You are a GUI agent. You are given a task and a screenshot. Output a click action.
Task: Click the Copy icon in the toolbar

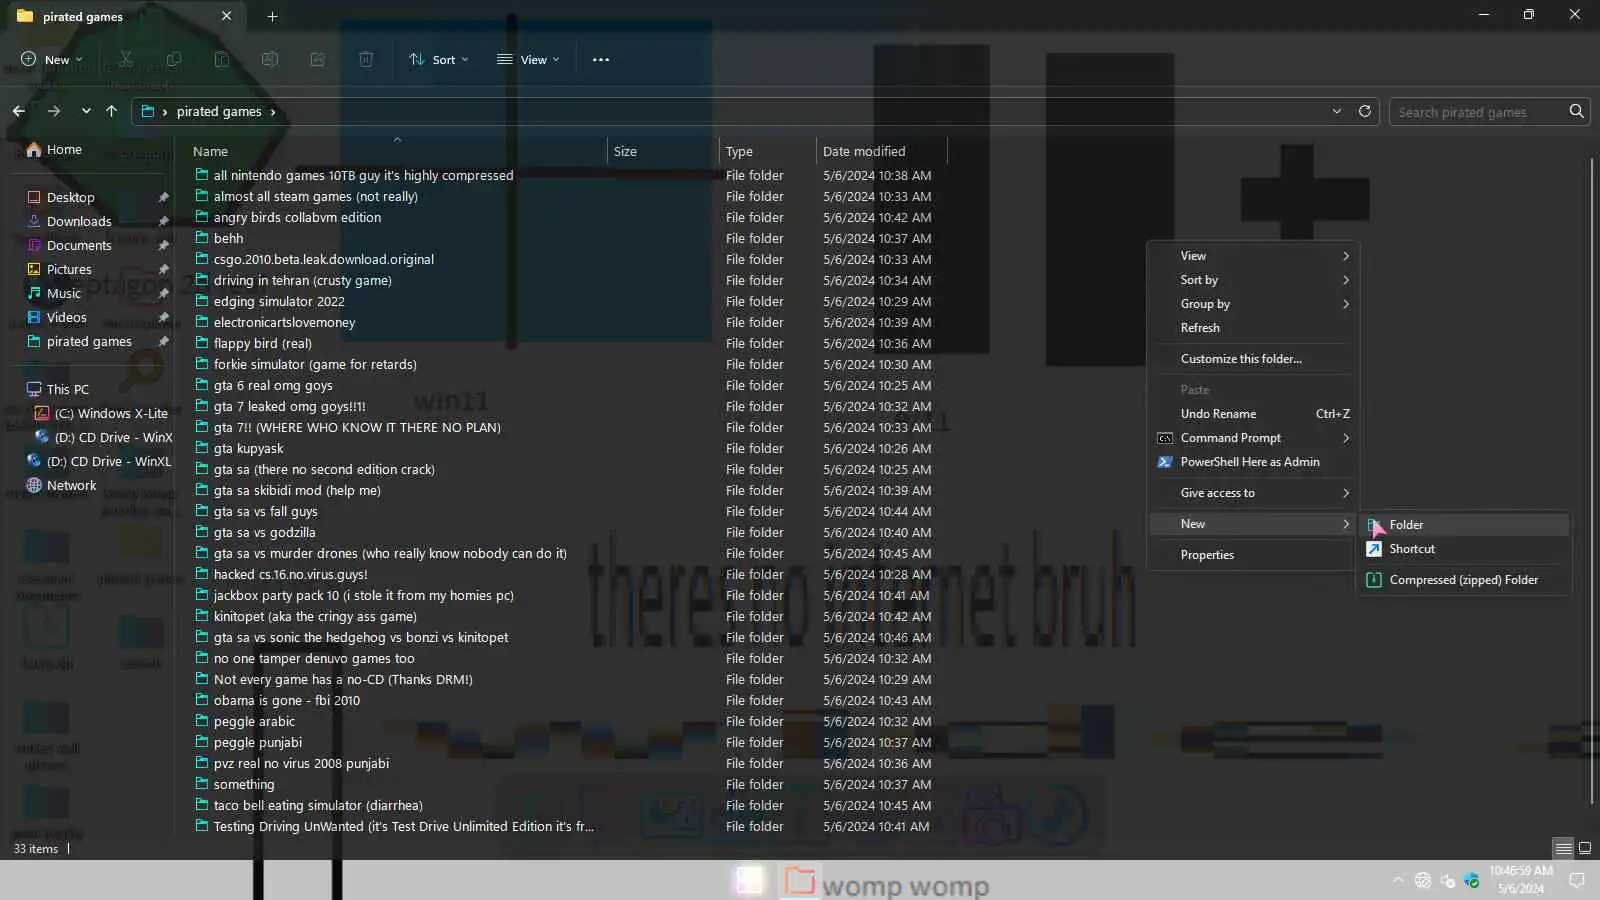pyautogui.click(x=174, y=59)
